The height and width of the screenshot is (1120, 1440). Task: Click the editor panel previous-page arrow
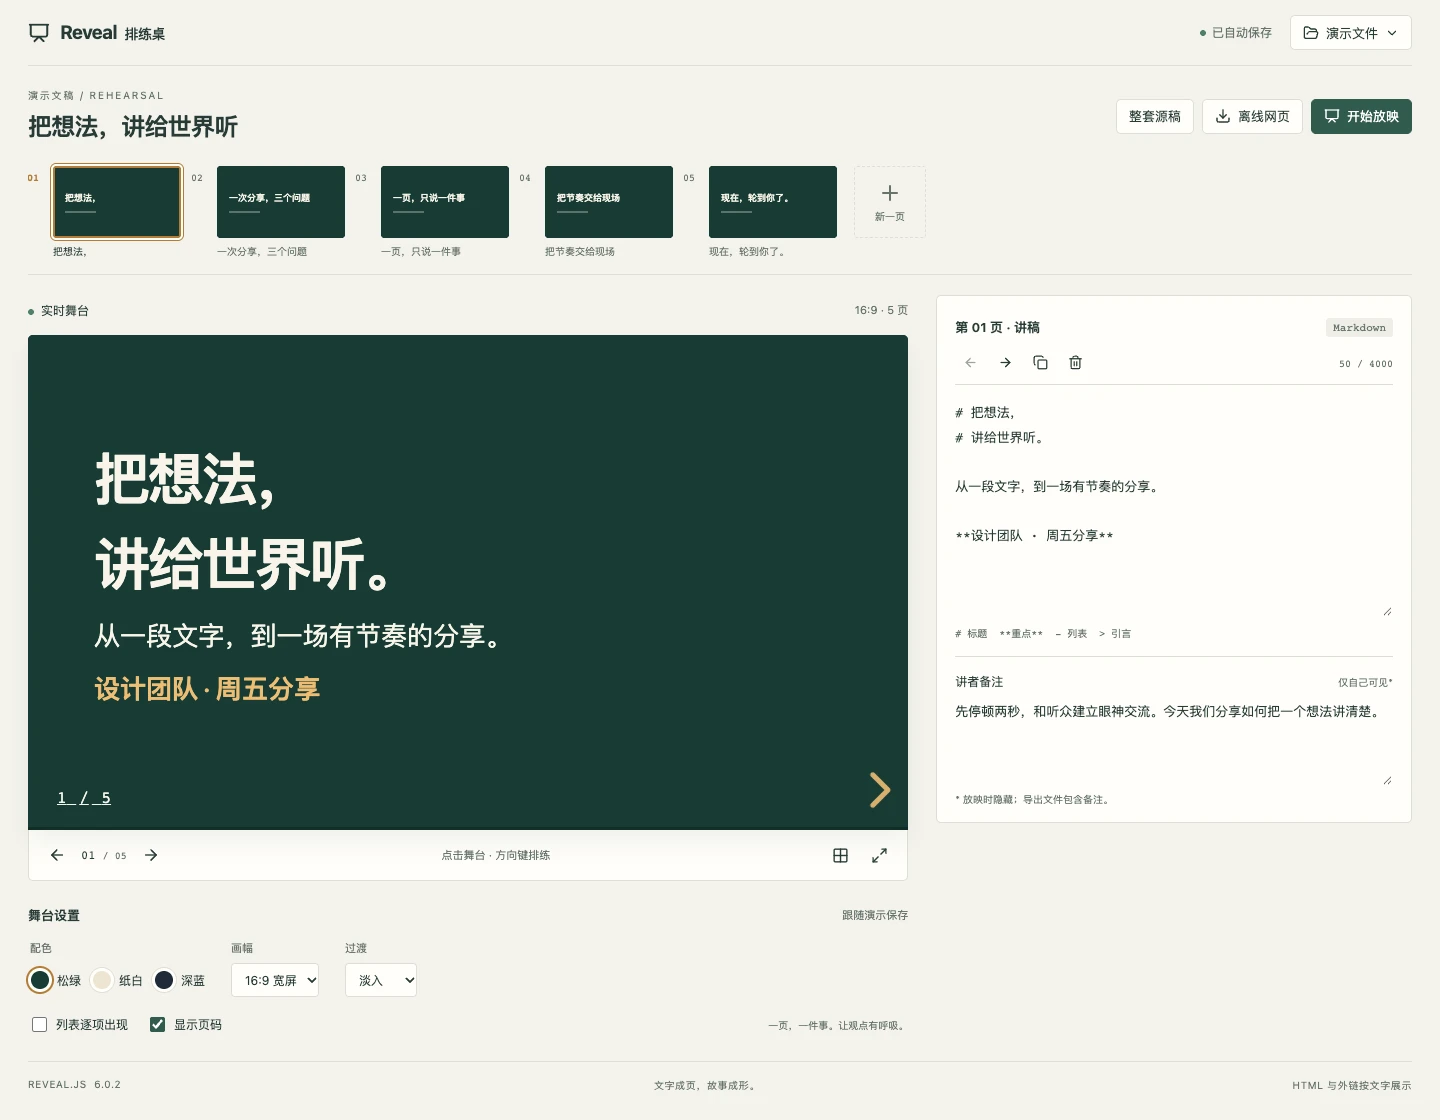click(970, 362)
